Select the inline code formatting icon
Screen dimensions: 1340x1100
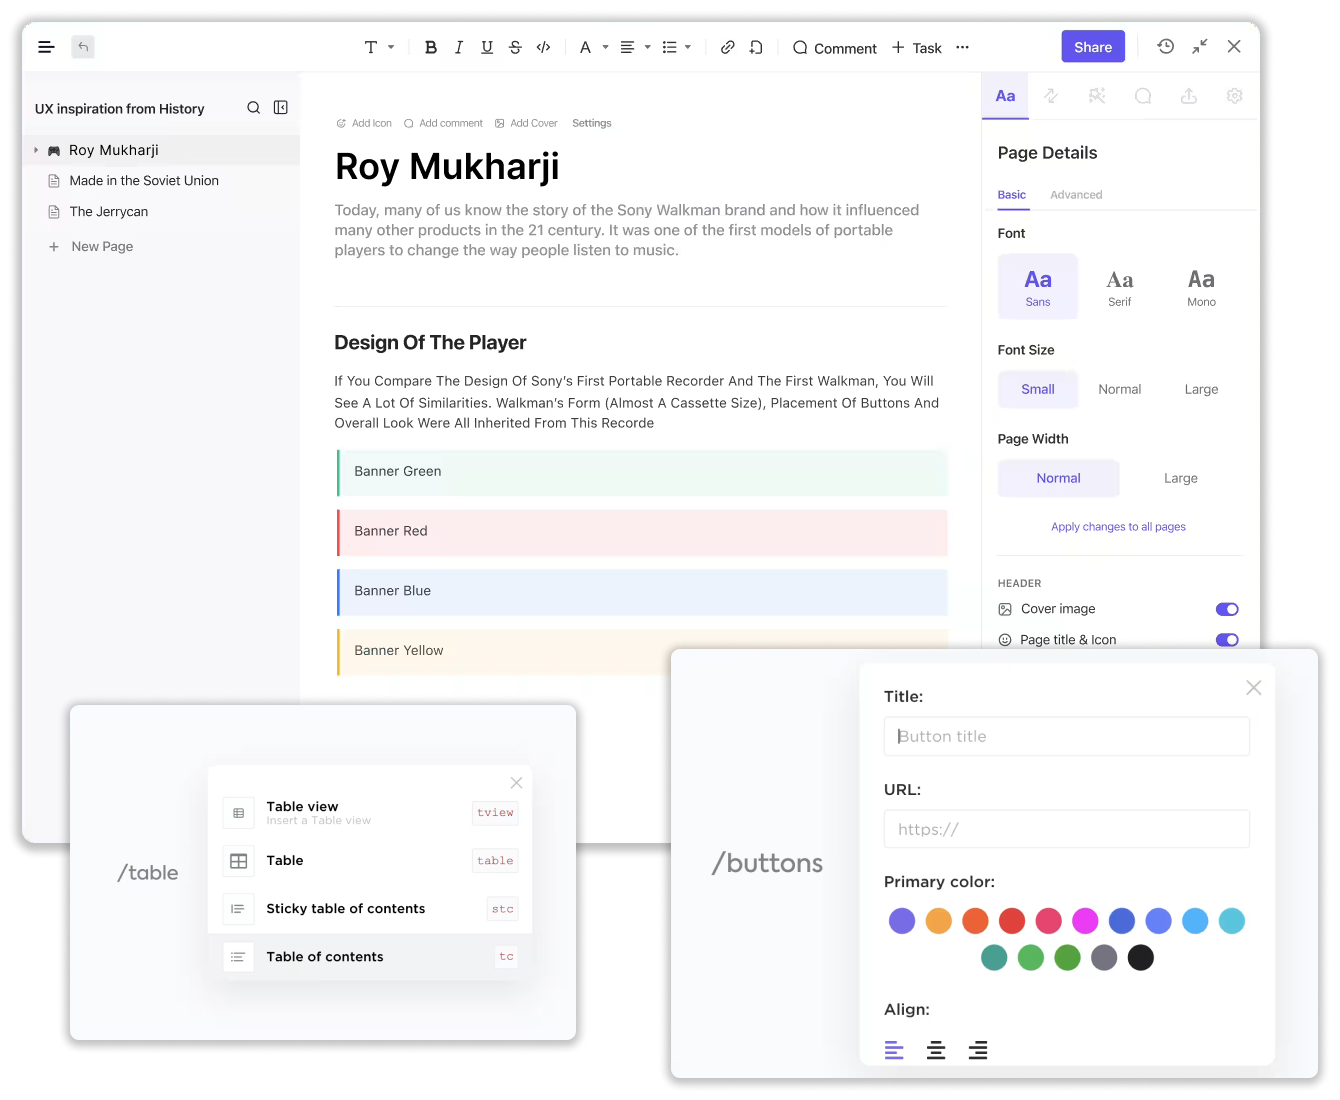coord(543,47)
